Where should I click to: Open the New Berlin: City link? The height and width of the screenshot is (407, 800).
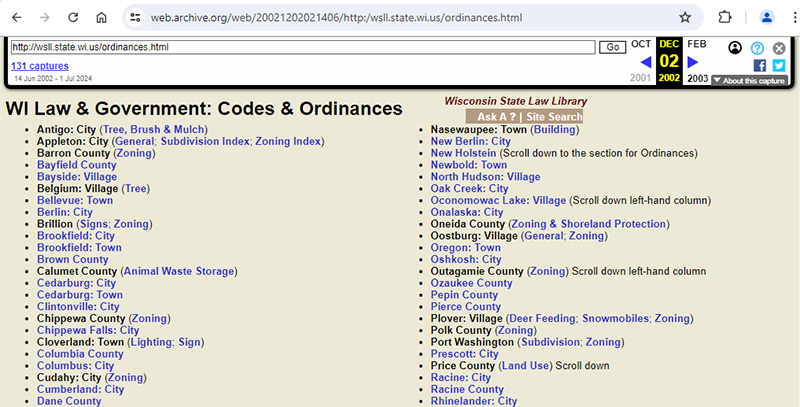(x=470, y=141)
